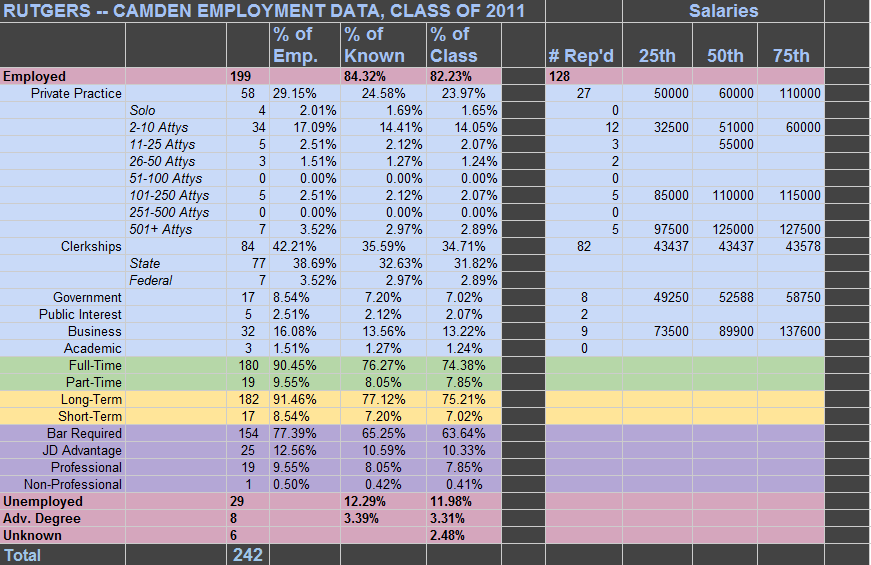871x565 pixels.
Task: Select the '0.42%' Non-Professional cell
Action: click(383, 484)
